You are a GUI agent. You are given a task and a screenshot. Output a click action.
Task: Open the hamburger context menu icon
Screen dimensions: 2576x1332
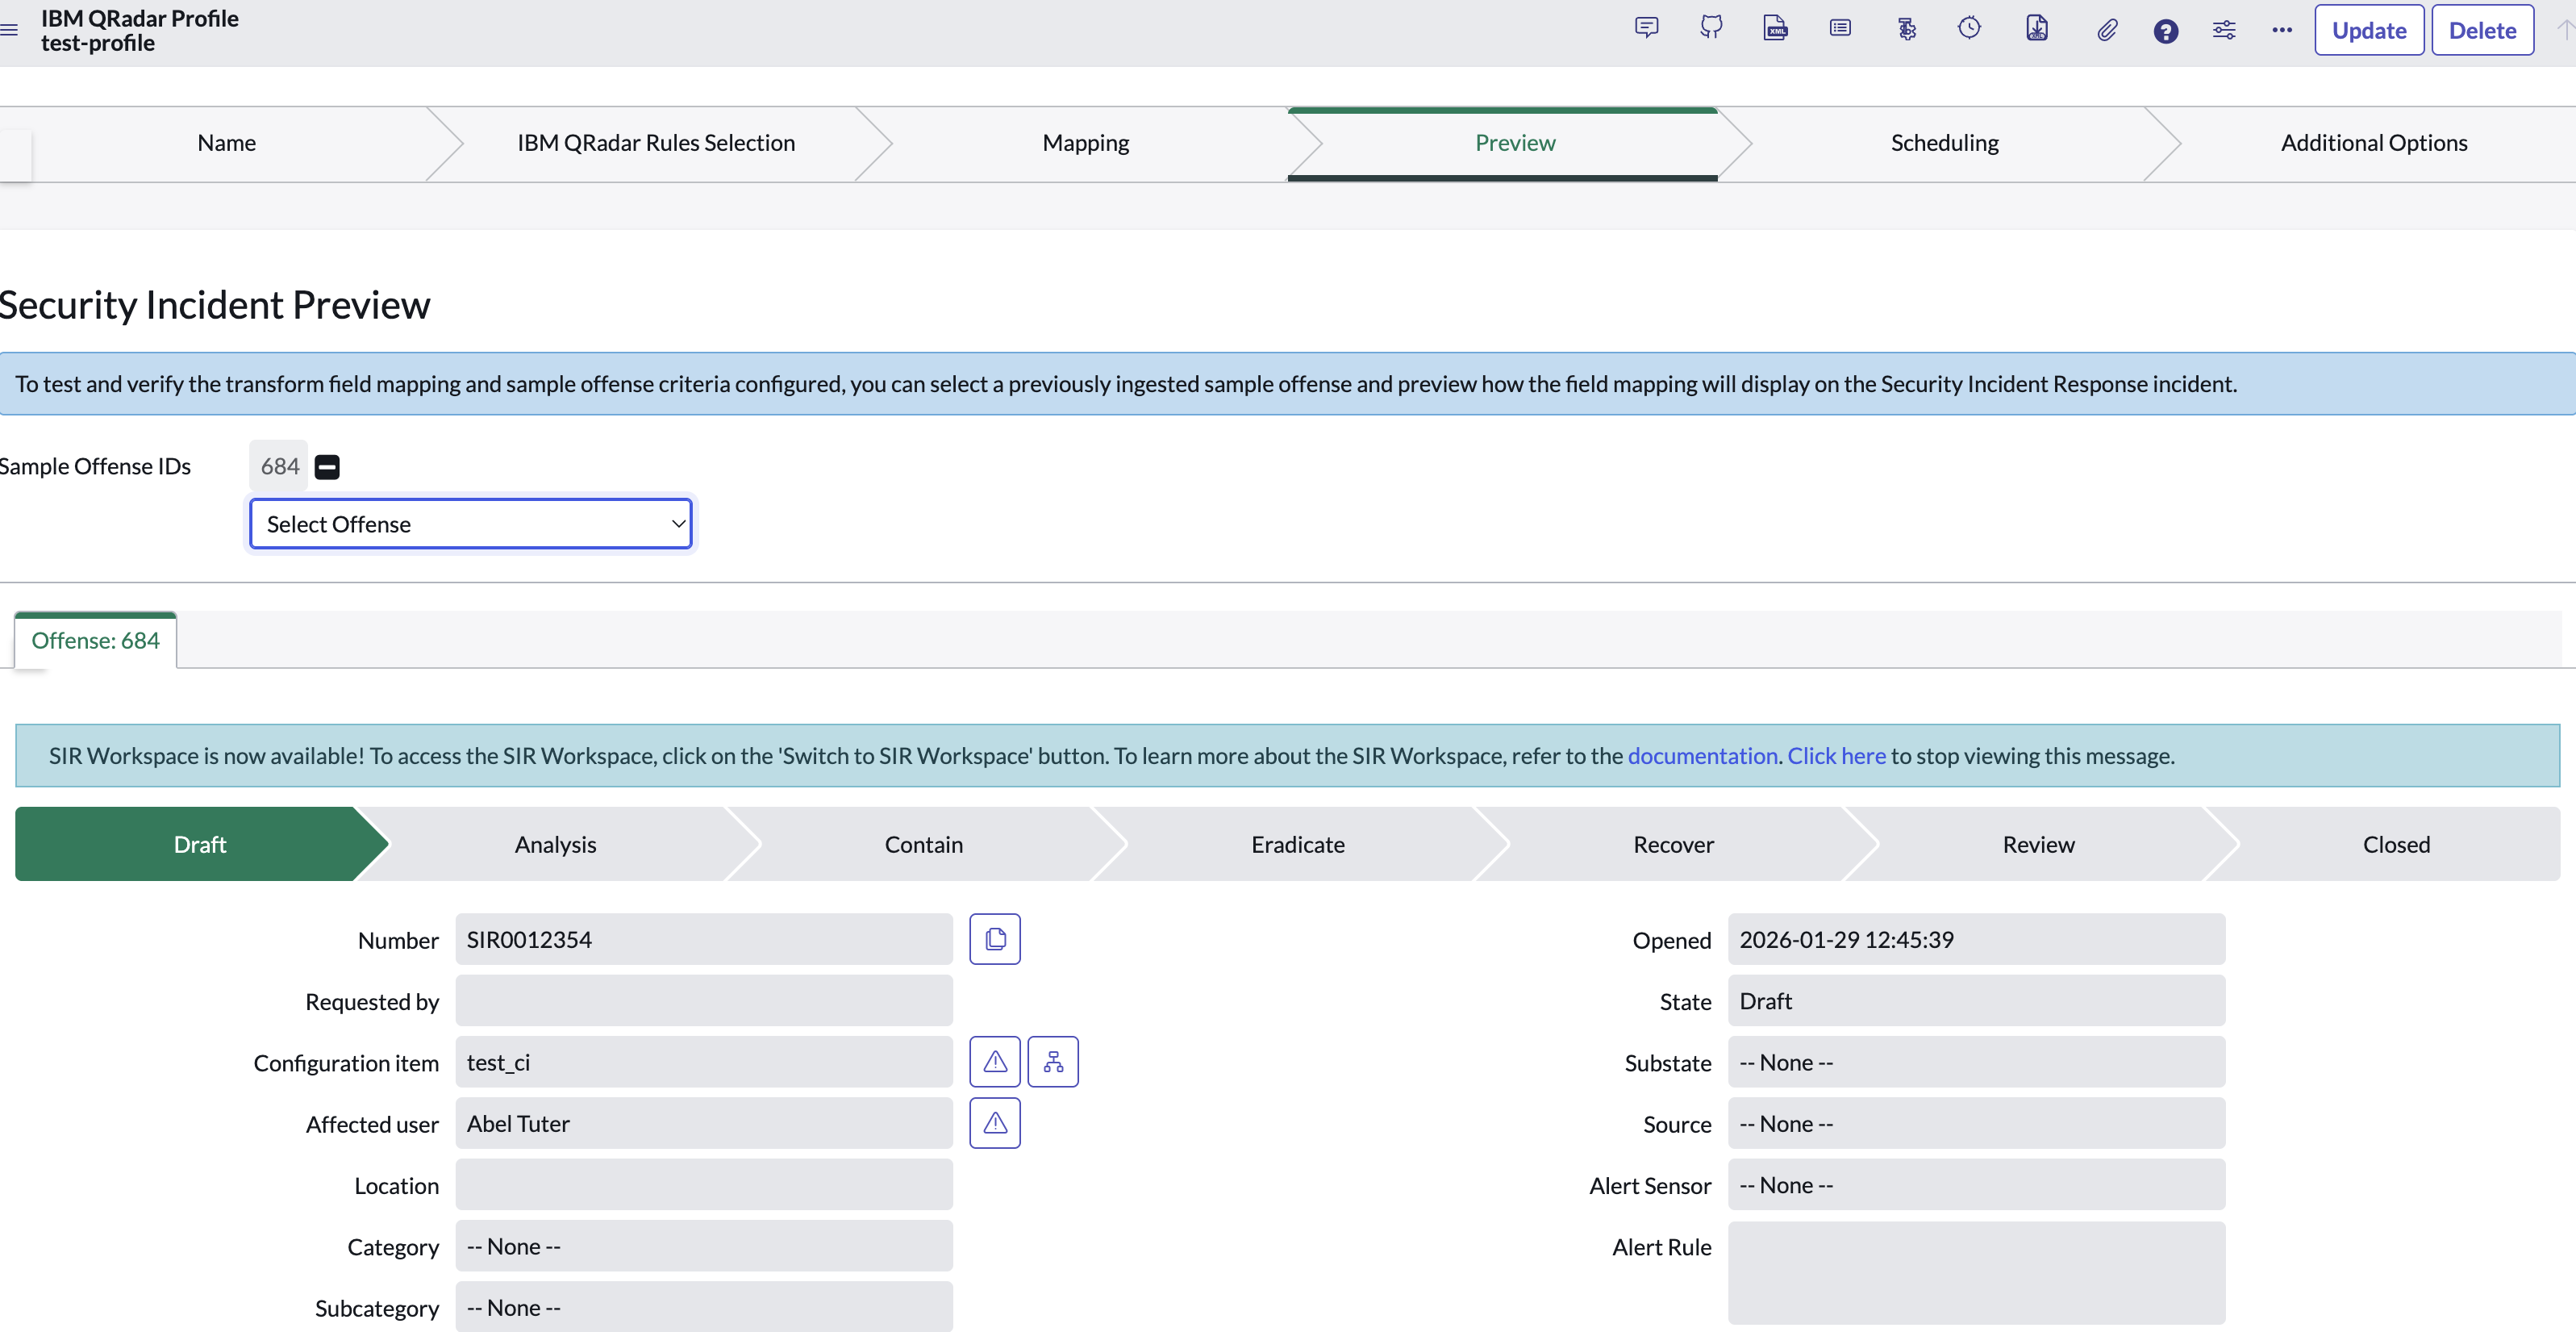pyautogui.click(x=9, y=30)
